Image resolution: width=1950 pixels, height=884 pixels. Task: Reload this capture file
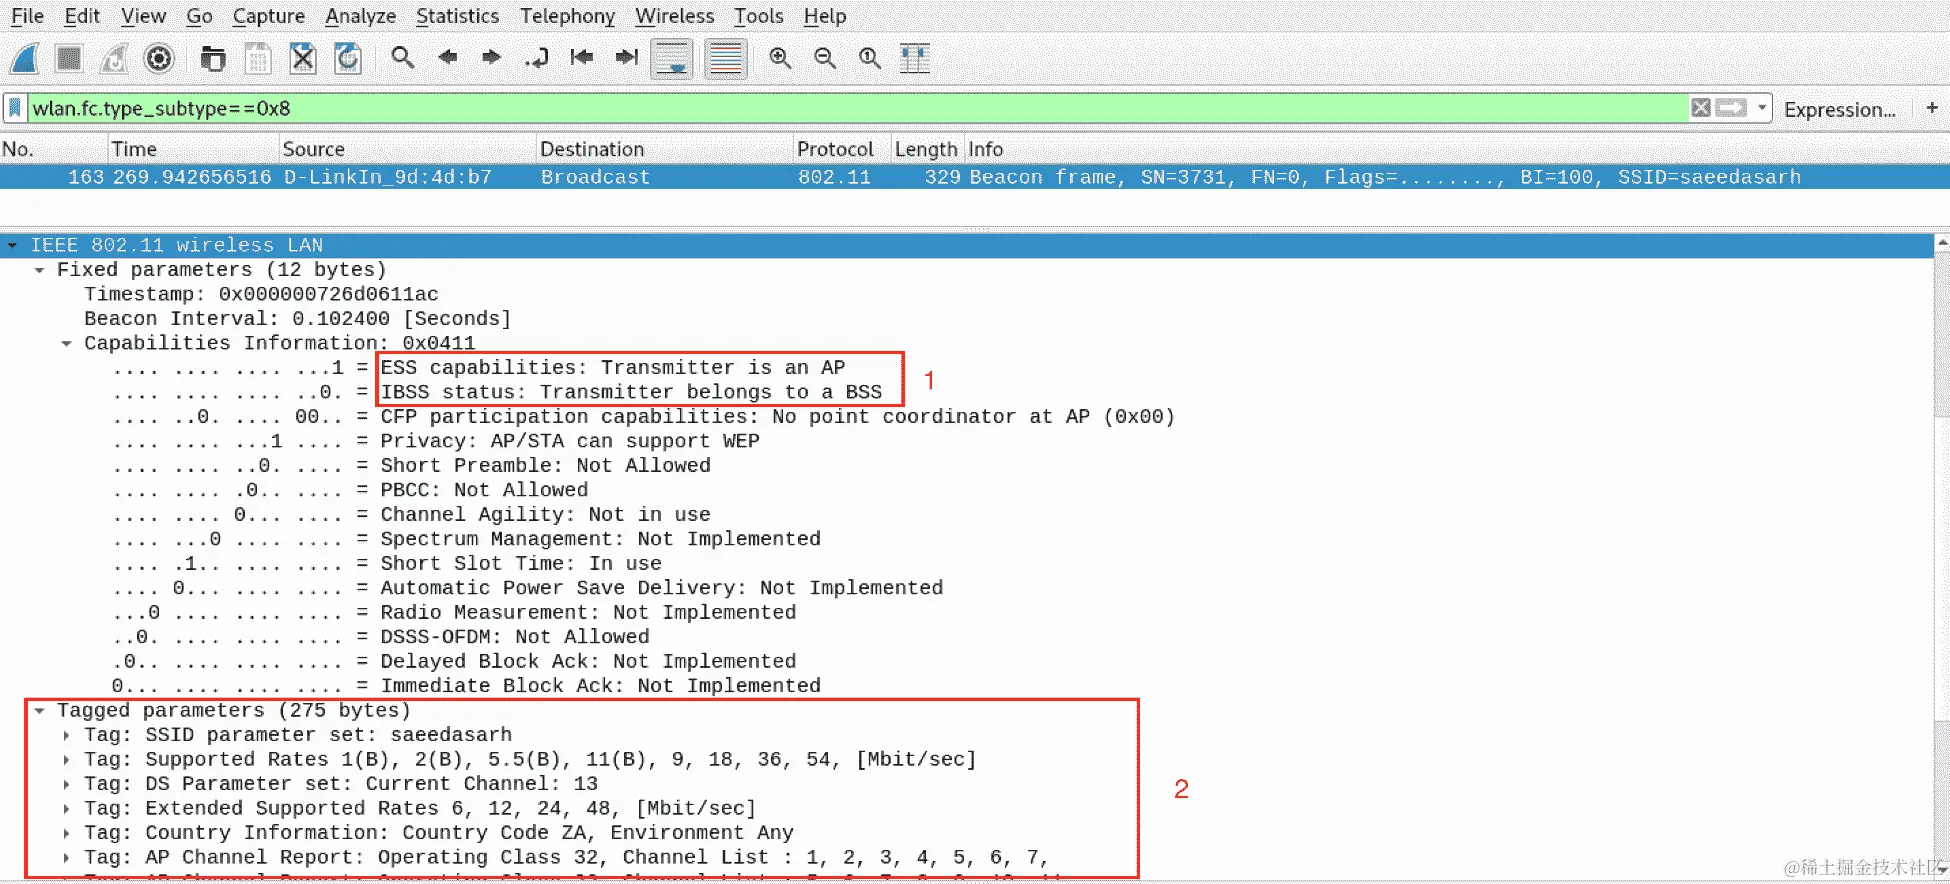click(x=347, y=59)
